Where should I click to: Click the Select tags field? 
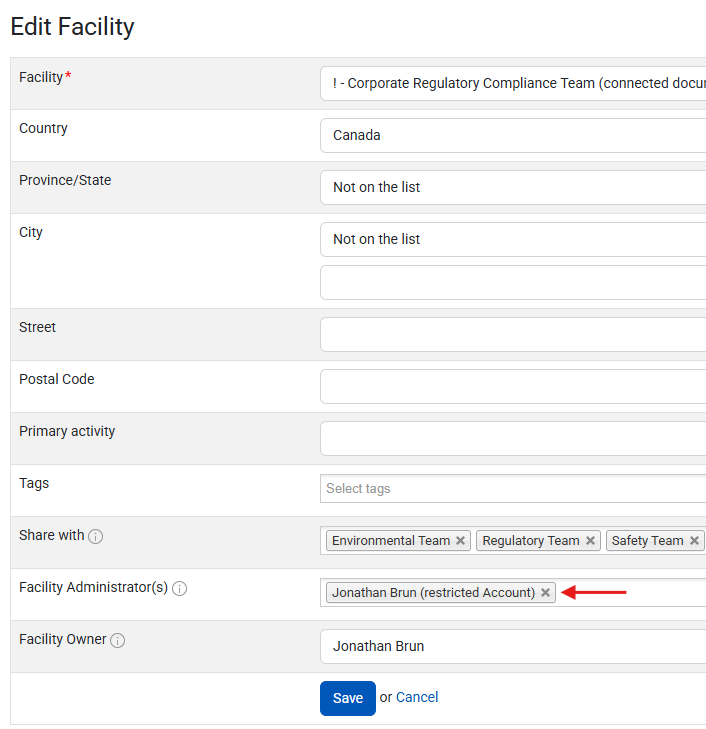[512, 489]
